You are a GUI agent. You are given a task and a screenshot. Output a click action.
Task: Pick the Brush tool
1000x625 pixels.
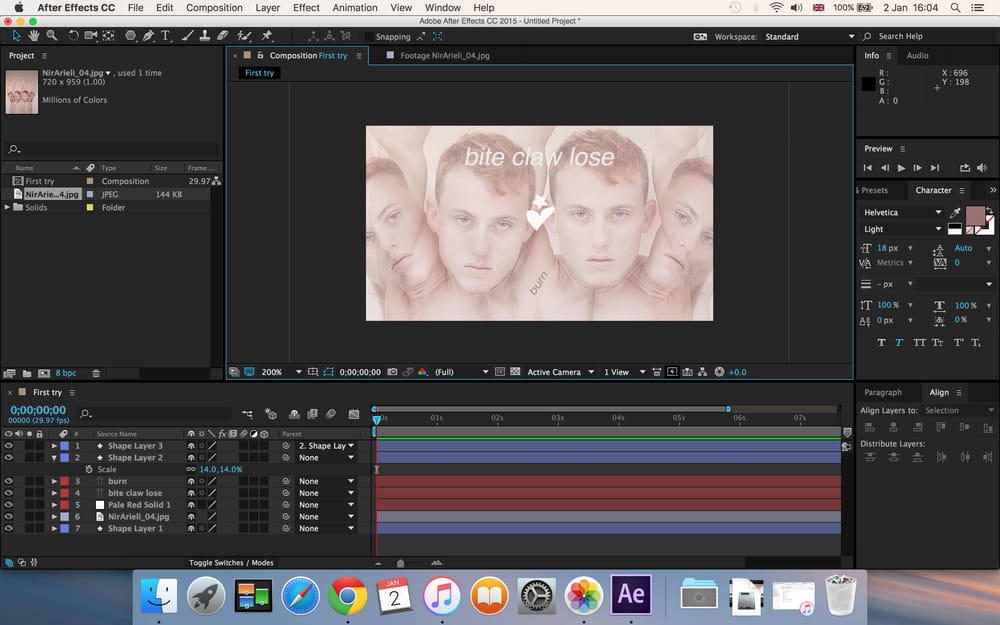pyautogui.click(x=188, y=35)
